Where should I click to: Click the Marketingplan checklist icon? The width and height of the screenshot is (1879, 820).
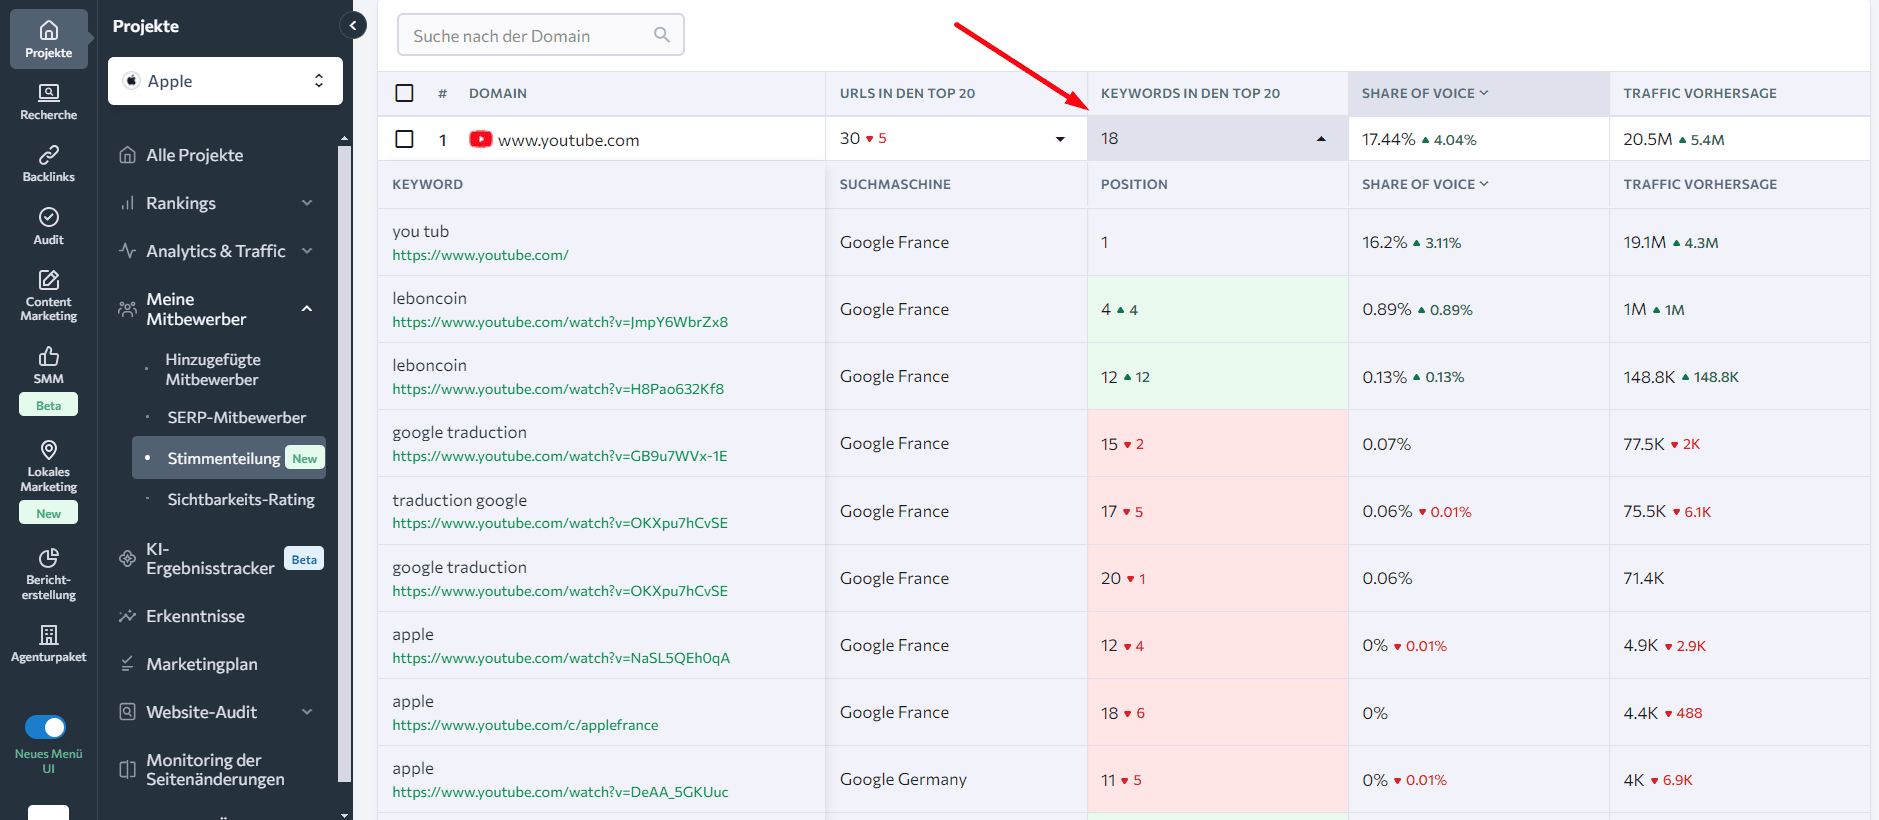[127, 664]
